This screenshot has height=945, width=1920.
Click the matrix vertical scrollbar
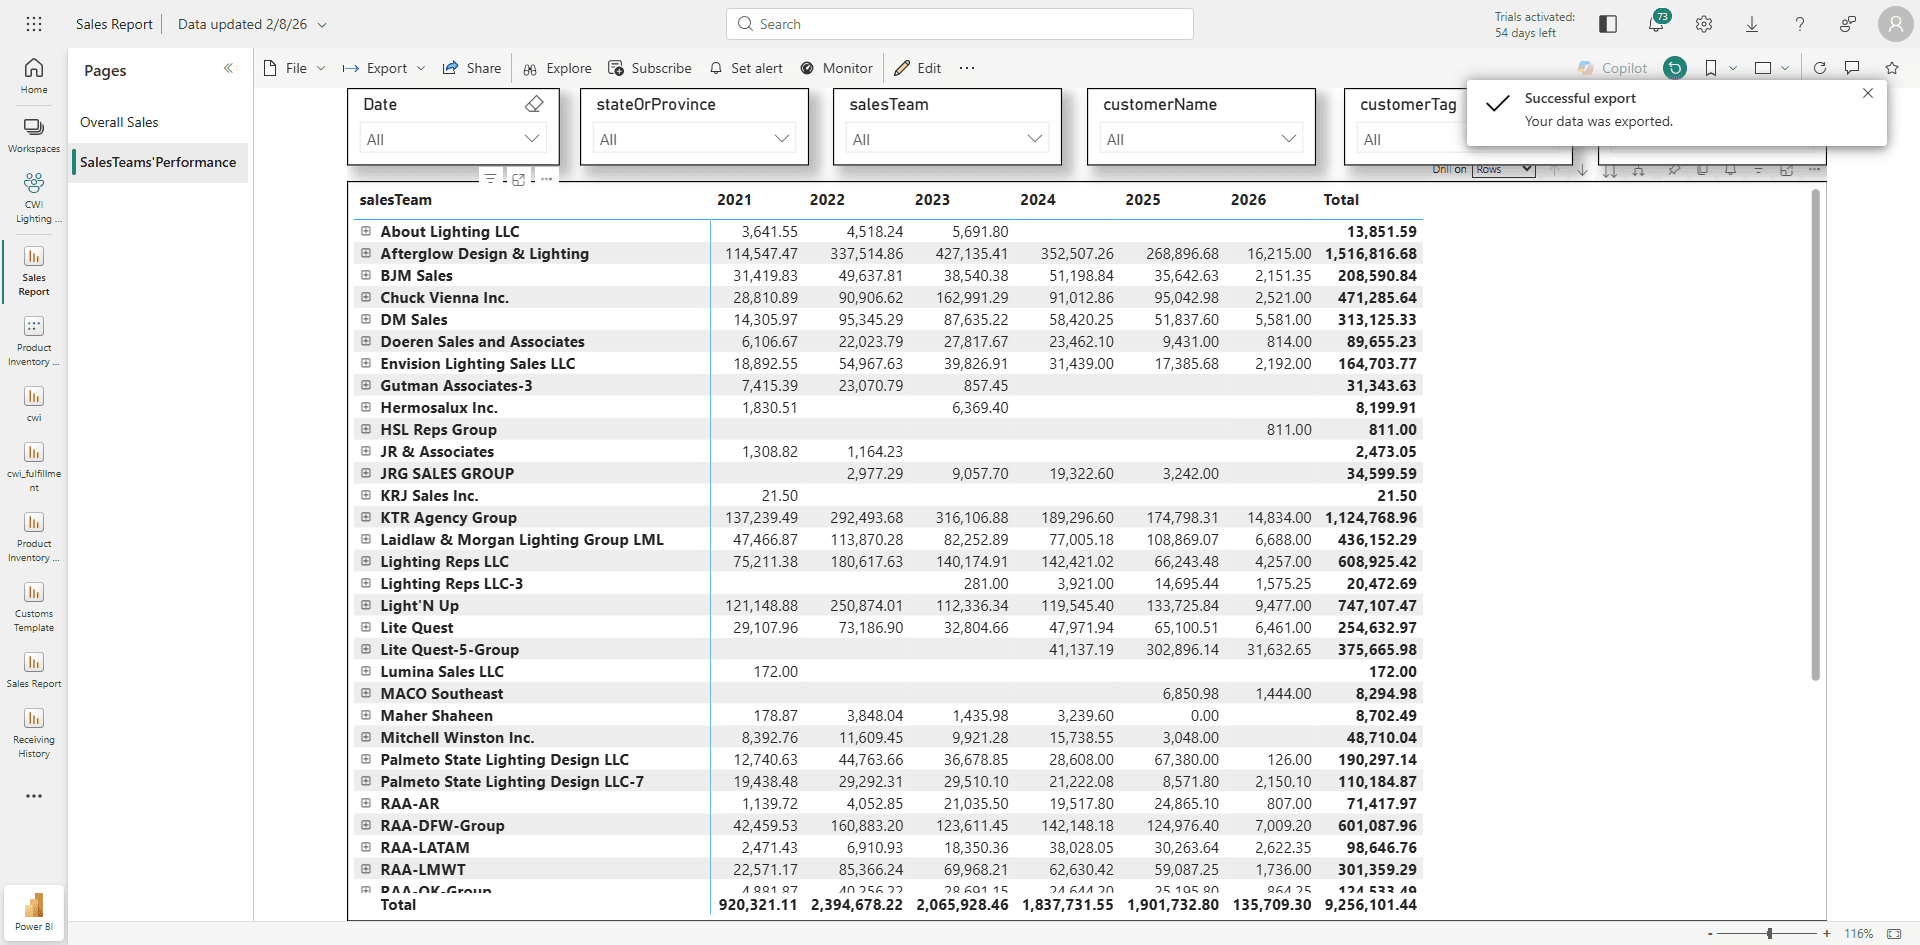coord(1816,435)
